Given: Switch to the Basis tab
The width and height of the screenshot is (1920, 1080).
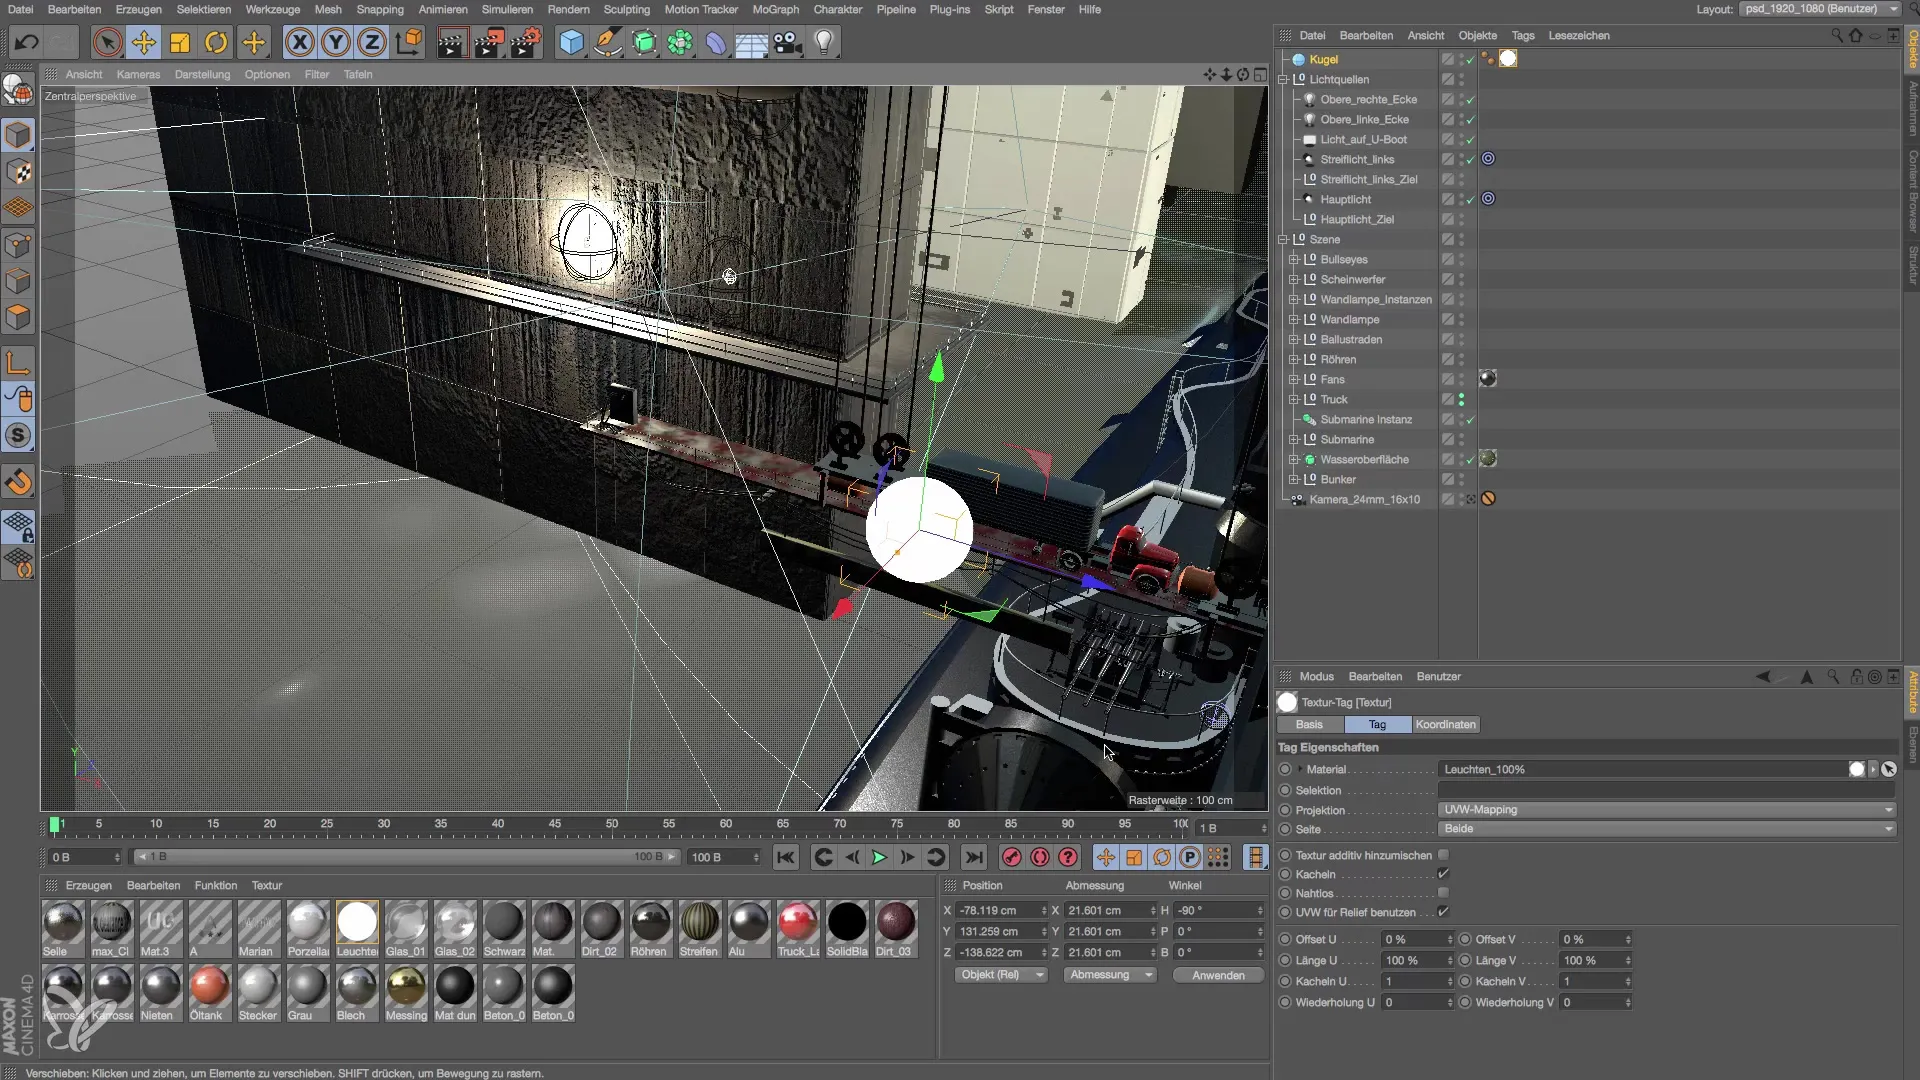Looking at the screenshot, I should [x=1309, y=724].
